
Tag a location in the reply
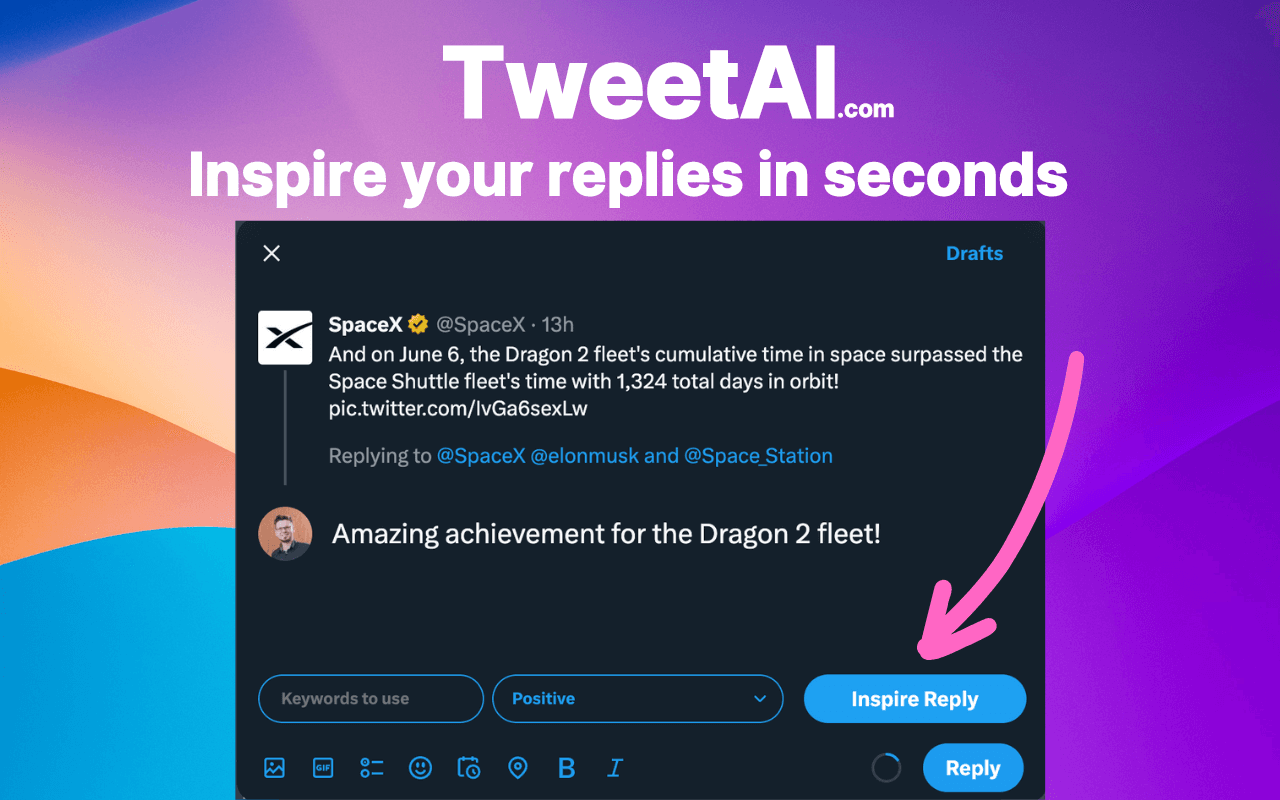[x=517, y=767]
